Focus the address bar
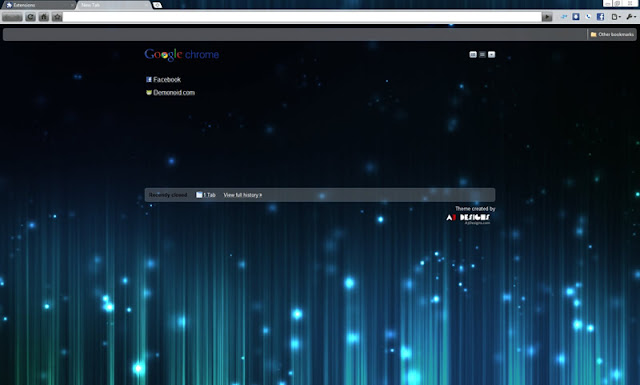640x385 pixels. pos(302,17)
